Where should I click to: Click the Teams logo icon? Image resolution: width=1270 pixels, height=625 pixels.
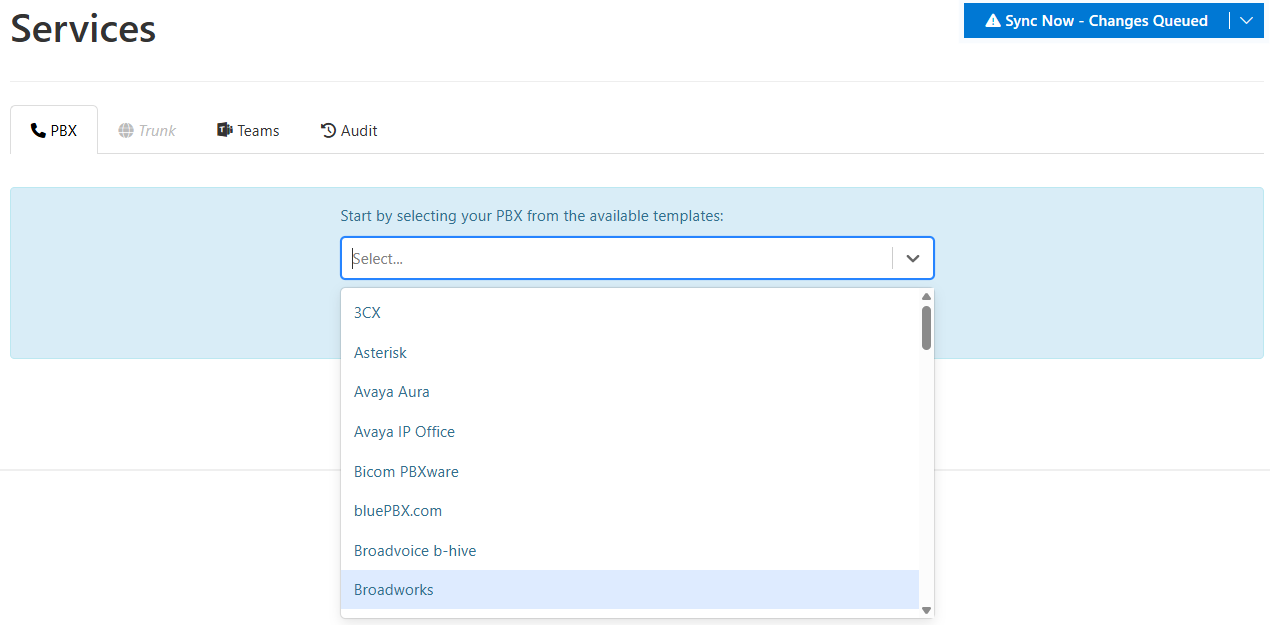click(x=225, y=130)
